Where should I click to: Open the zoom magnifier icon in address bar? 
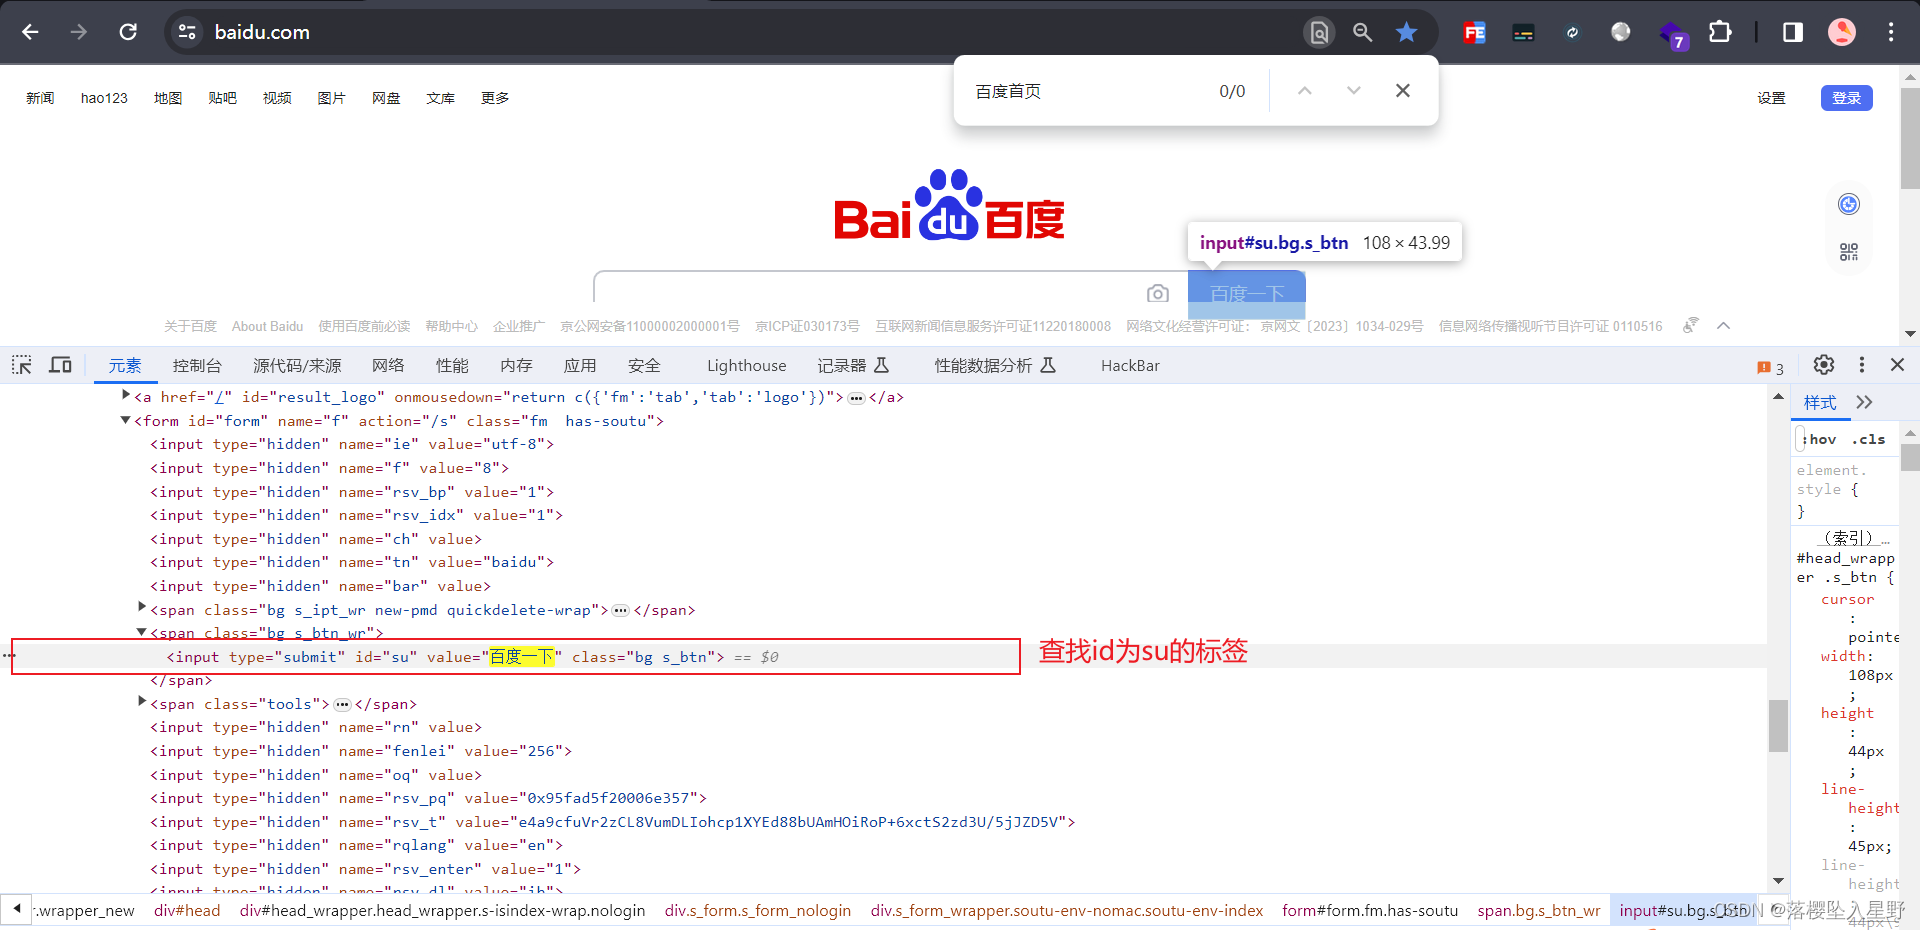(x=1362, y=32)
